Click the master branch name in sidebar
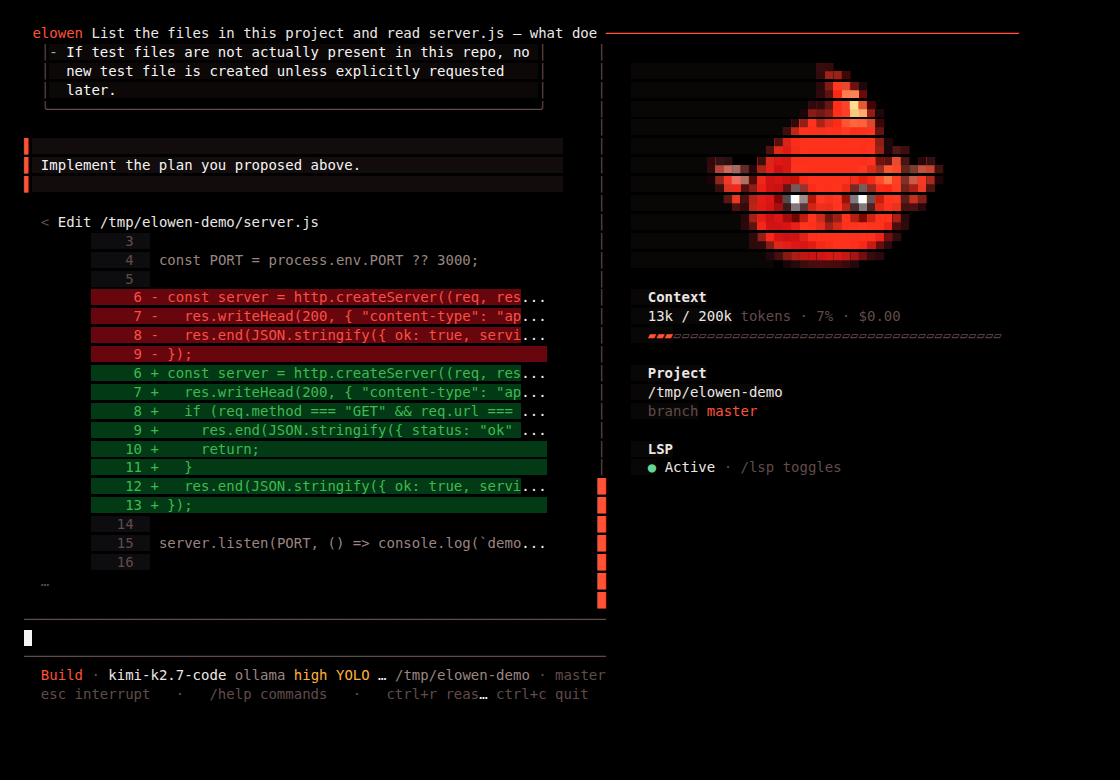Image resolution: width=1120 pixels, height=780 pixels. (731, 411)
